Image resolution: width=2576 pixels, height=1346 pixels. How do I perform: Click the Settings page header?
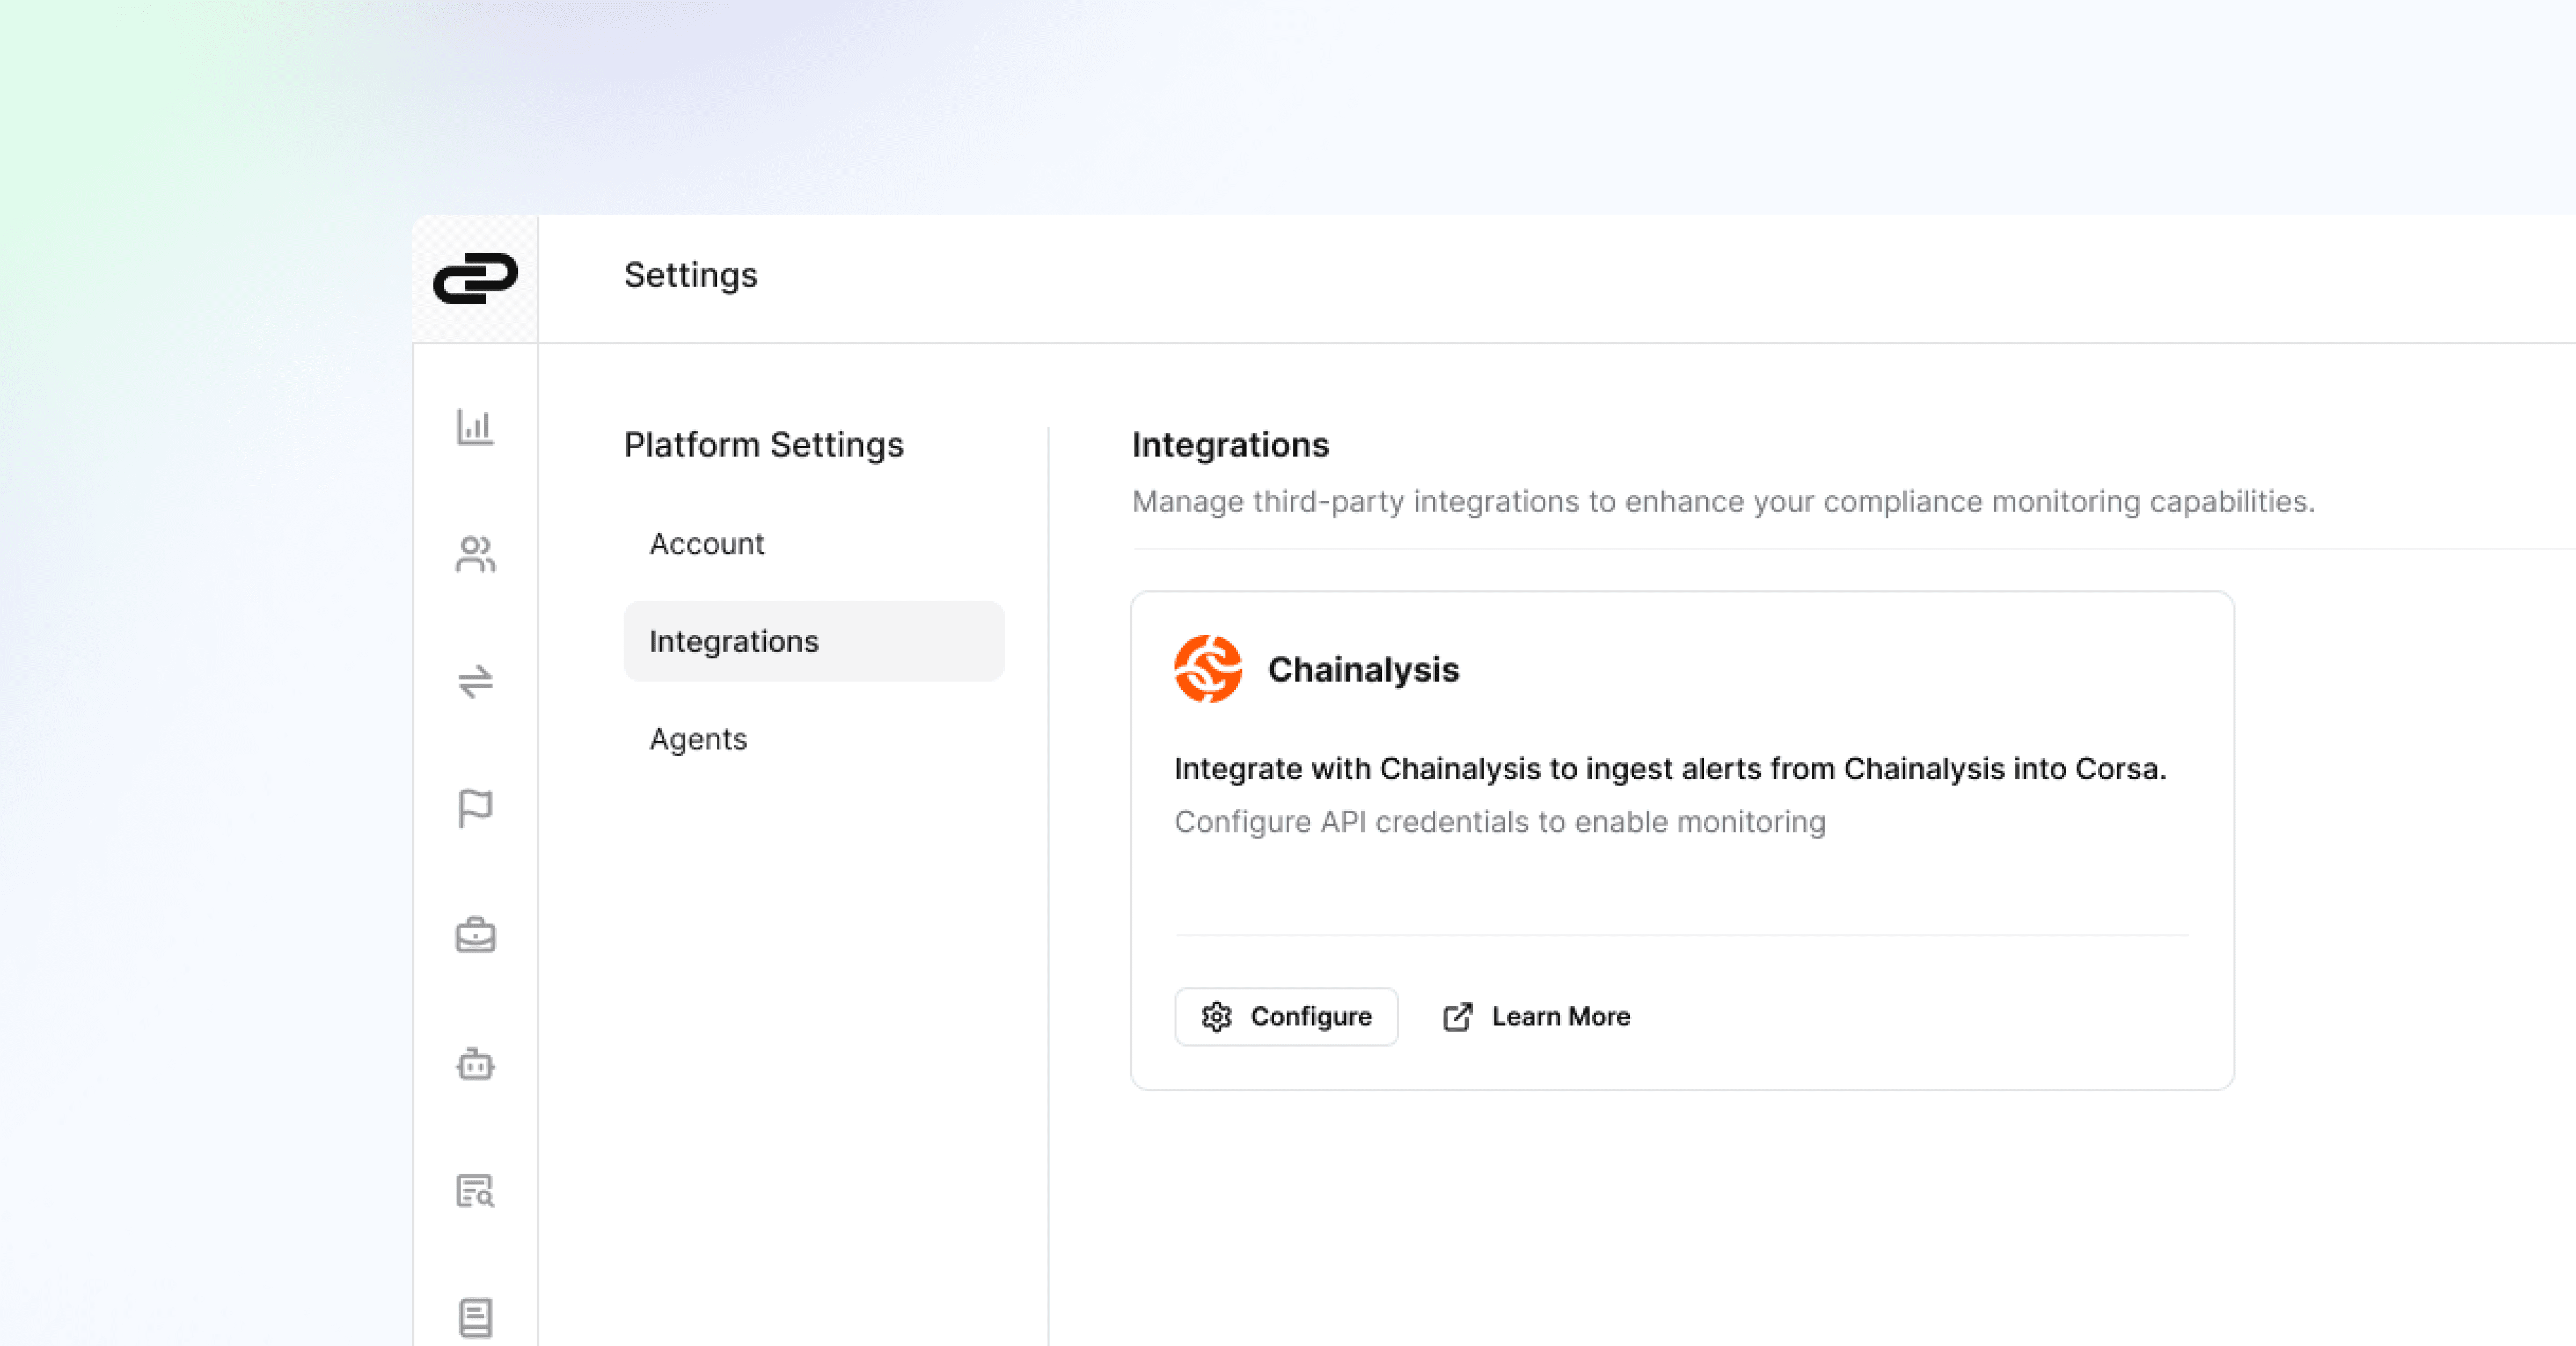coord(691,275)
